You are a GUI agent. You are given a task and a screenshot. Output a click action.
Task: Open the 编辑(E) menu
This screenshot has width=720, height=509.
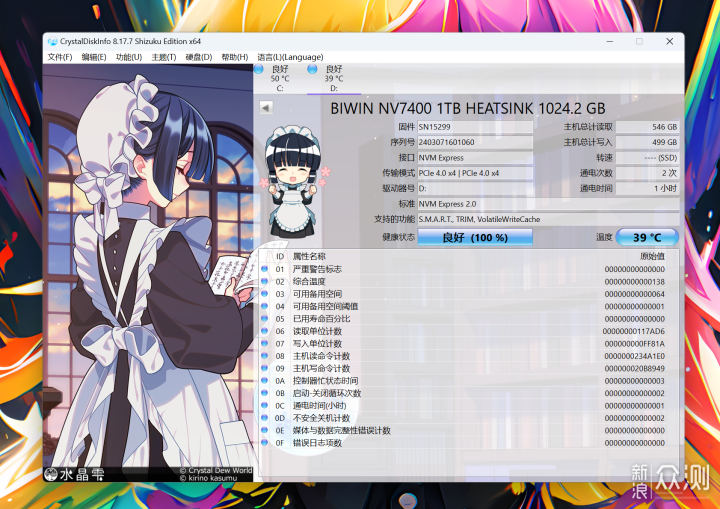coord(94,57)
